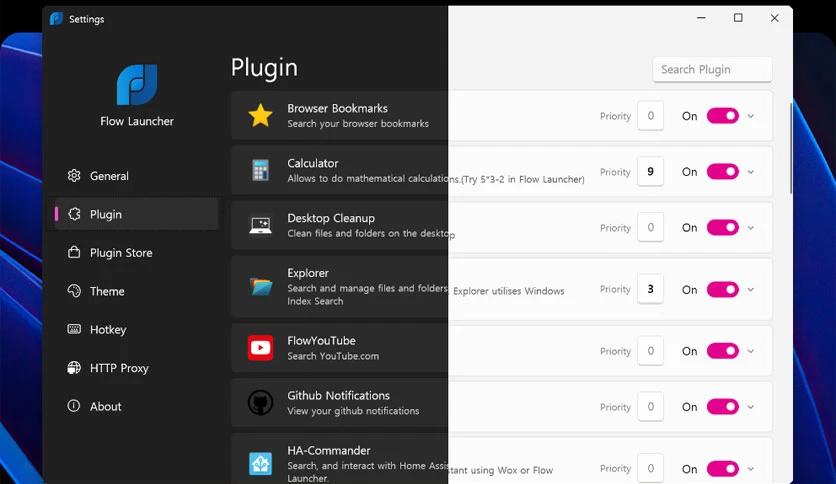
Task: Open Desktop Cleanup details with chevron
Action: 751,228
